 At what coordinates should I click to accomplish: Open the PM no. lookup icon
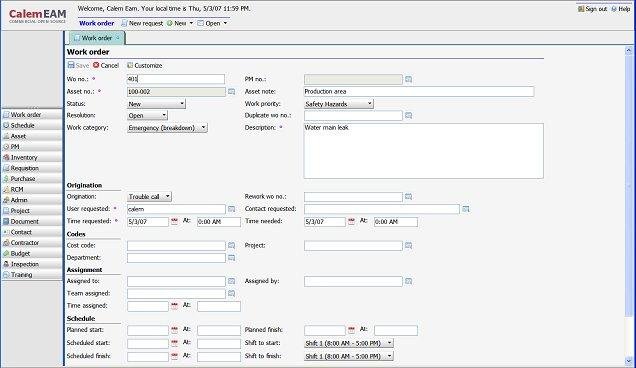[408, 79]
